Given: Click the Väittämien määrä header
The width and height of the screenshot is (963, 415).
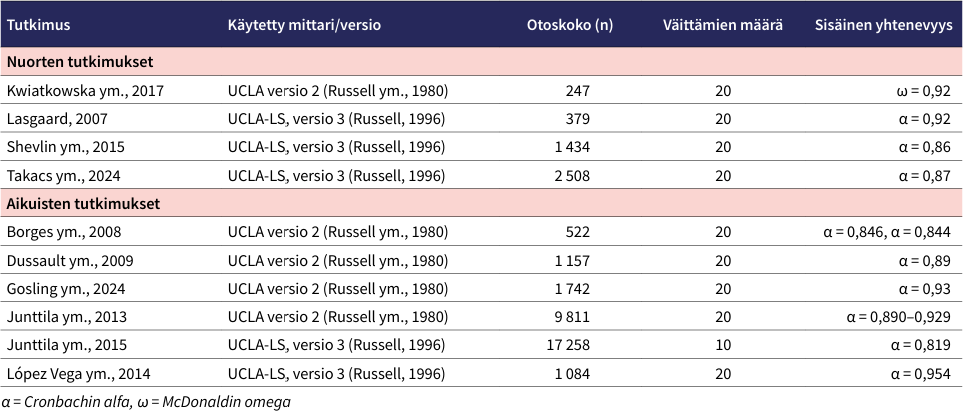Looking at the screenshot, I should coord(723,24).
